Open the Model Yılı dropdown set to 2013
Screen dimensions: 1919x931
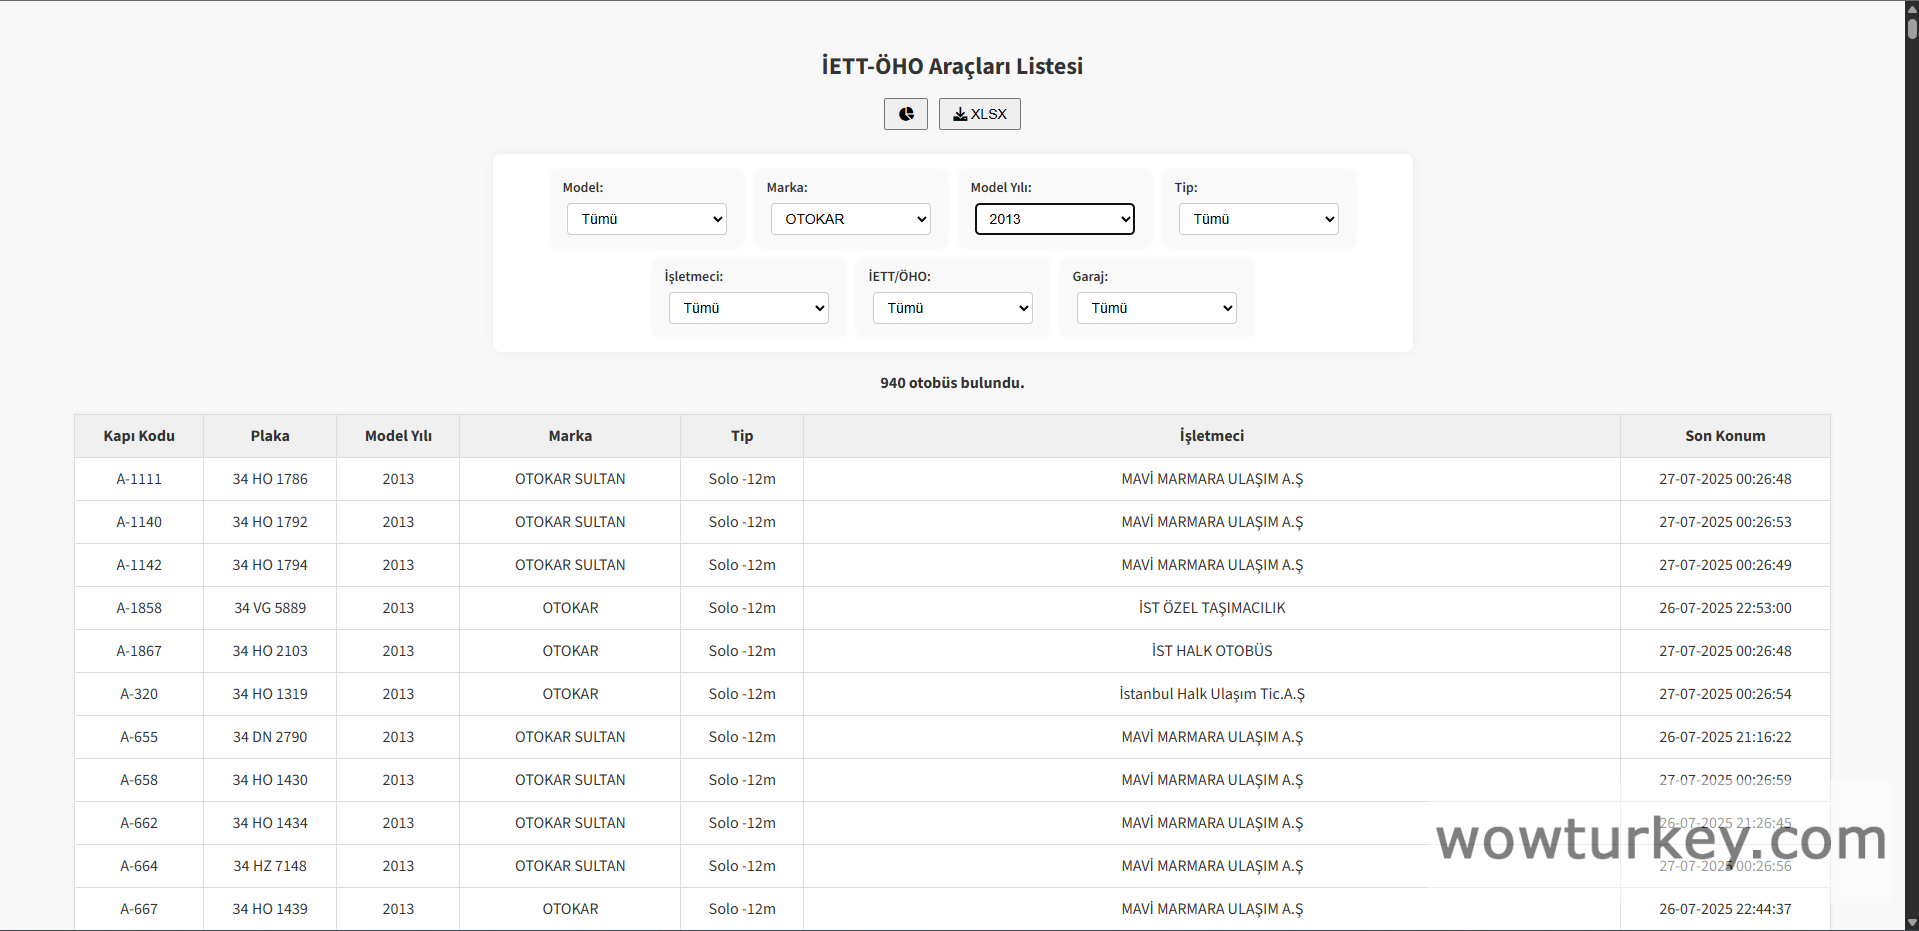[1054, 219]
